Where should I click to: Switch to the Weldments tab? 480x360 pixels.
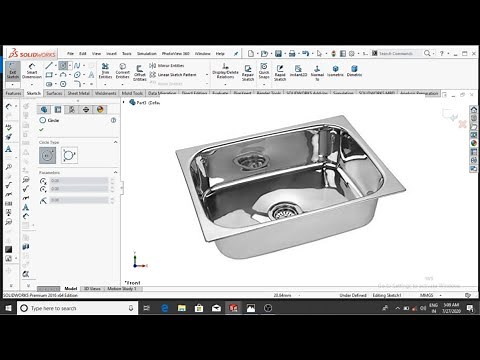[105, 93]
